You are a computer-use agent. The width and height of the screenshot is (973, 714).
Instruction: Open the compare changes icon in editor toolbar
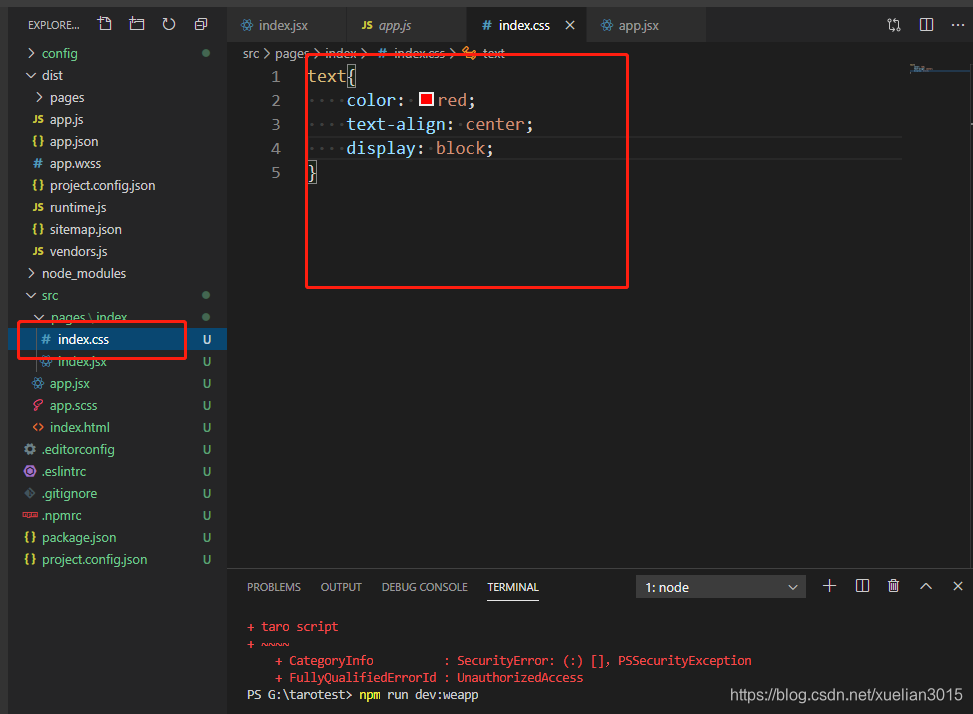[894, 25]
